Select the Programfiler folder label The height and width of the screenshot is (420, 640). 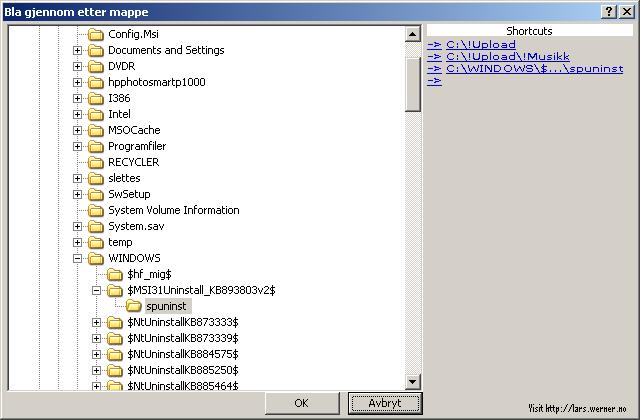tap(137, 146)
